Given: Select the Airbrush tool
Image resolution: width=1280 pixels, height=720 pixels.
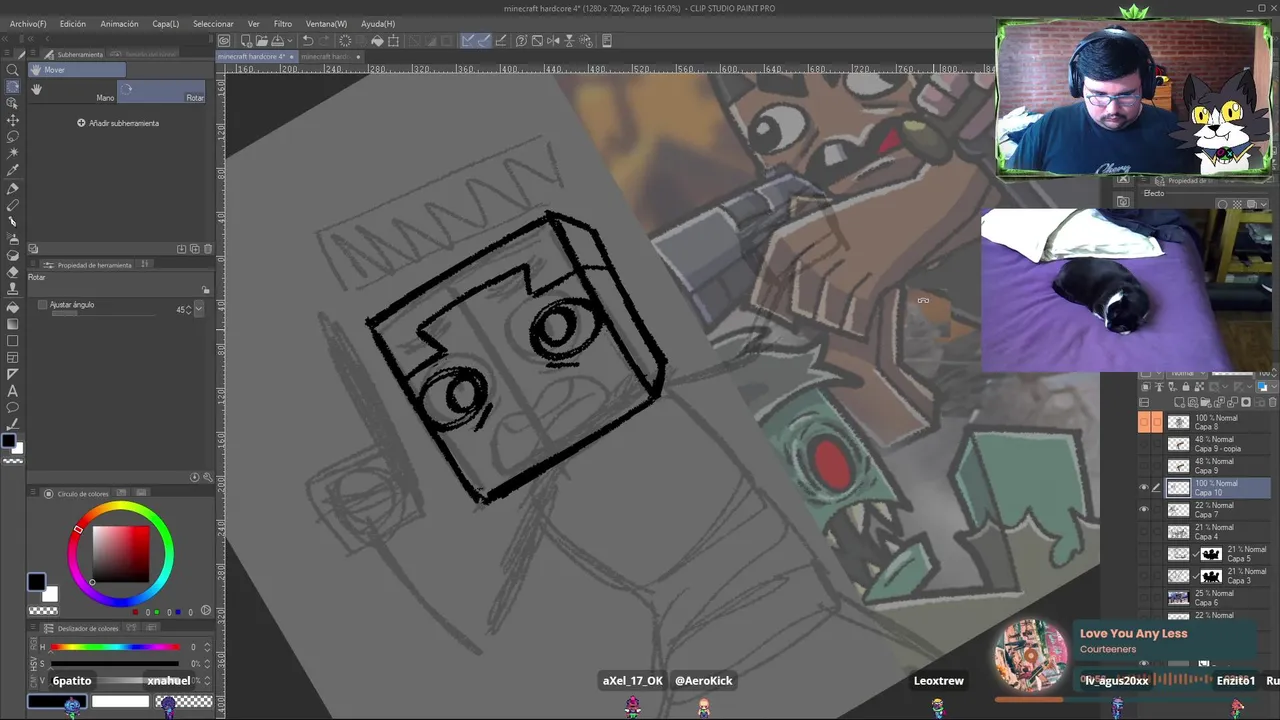Looking at the screenshot, I should [x=13, y=239].
